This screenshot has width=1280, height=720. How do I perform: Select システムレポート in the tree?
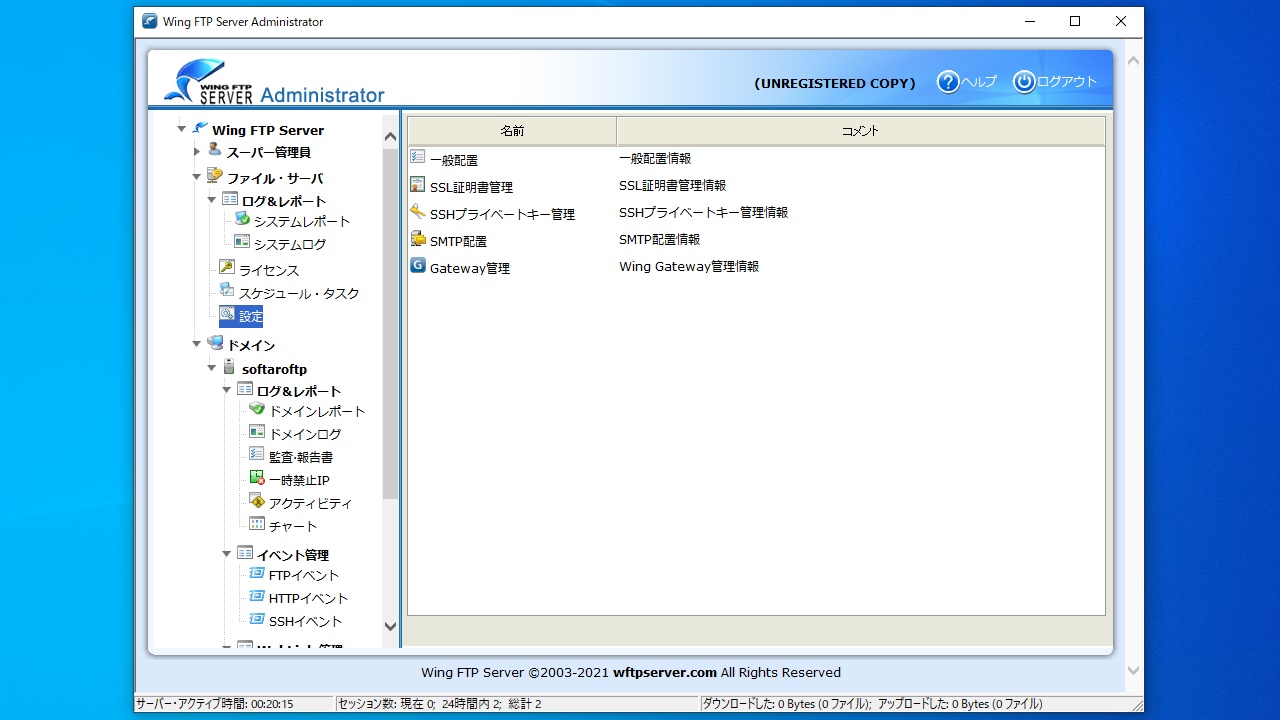click(x=302, y=221)
